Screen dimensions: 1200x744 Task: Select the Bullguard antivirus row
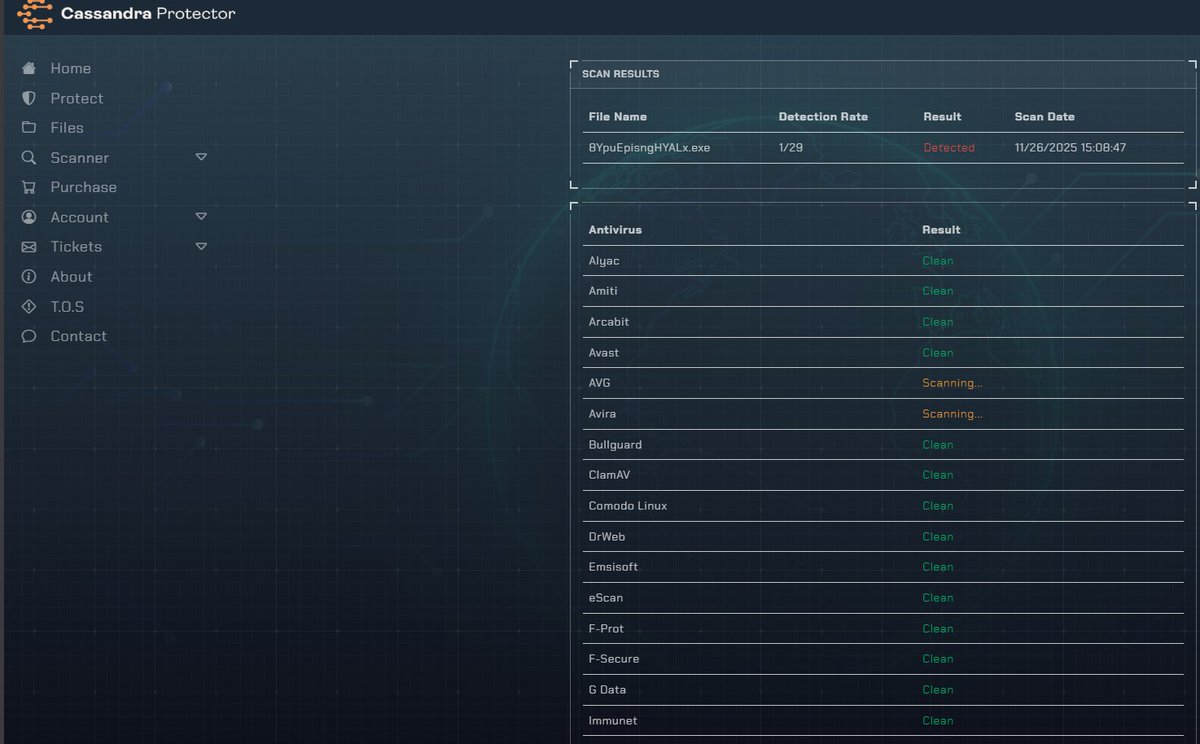(883, 445)
